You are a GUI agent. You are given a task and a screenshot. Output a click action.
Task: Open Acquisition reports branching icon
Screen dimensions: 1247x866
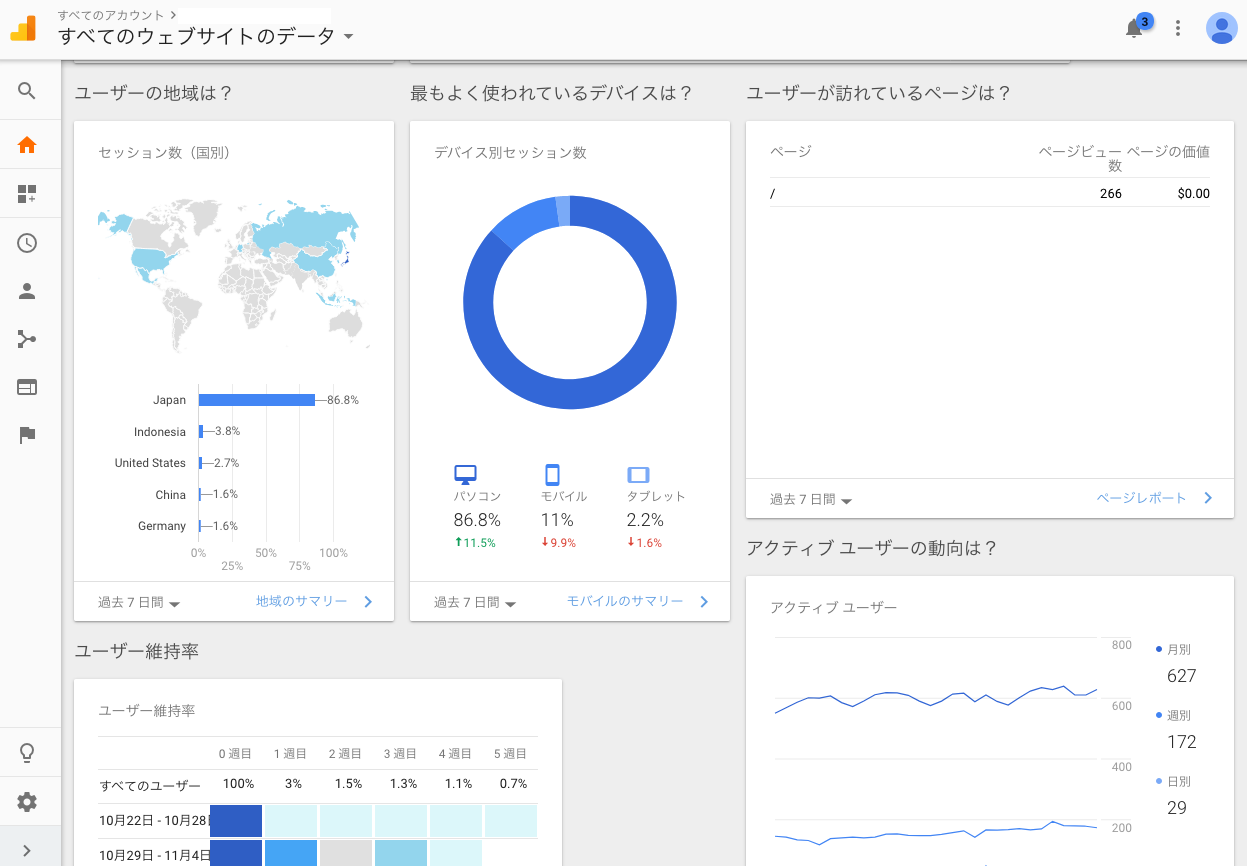point(27,339)
